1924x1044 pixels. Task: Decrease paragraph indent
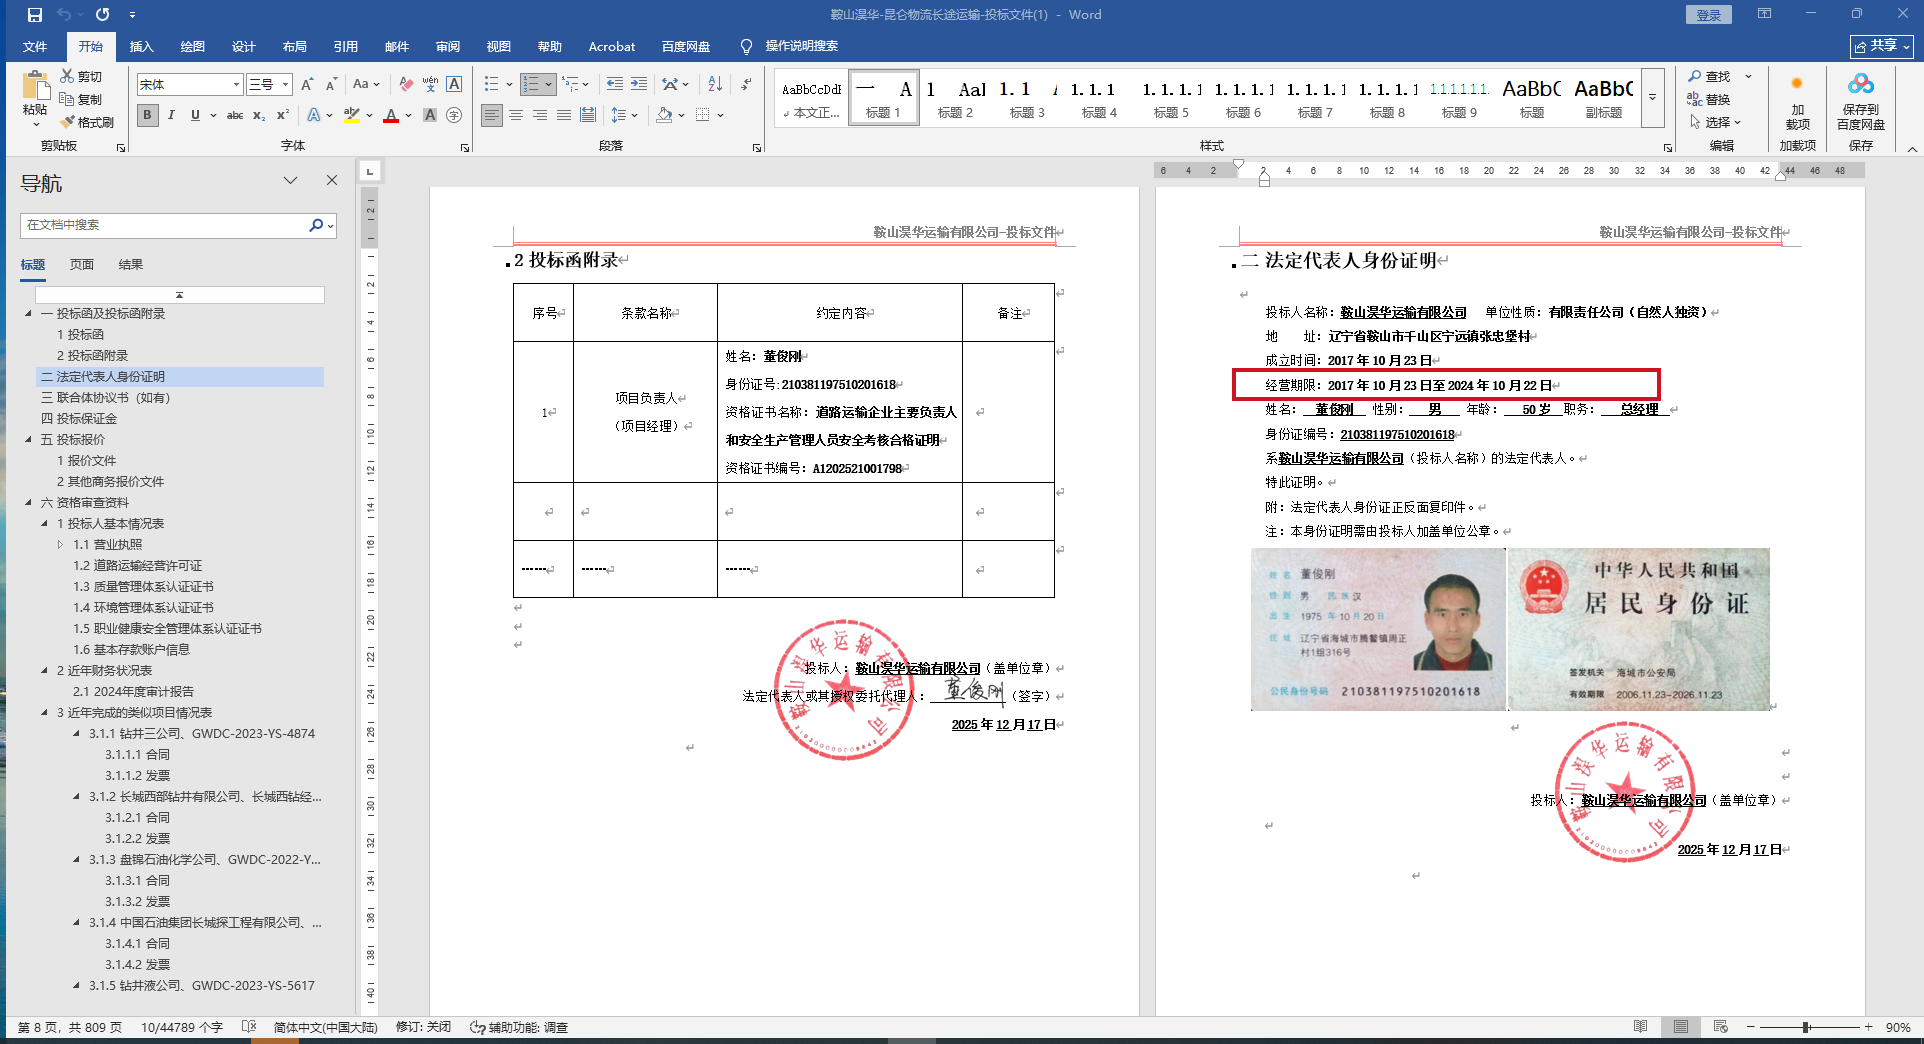pyautogui.click(x=614, y=85)
